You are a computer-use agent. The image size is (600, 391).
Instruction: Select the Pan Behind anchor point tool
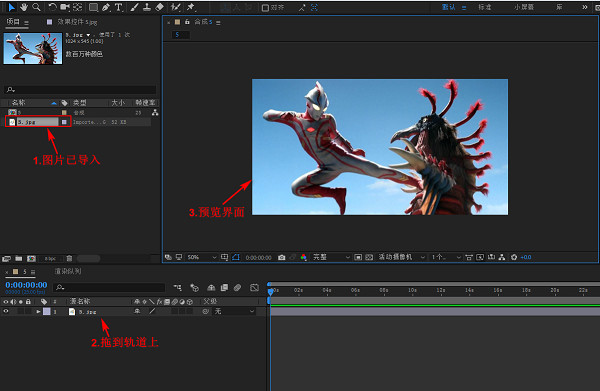[x=78, y=7]
